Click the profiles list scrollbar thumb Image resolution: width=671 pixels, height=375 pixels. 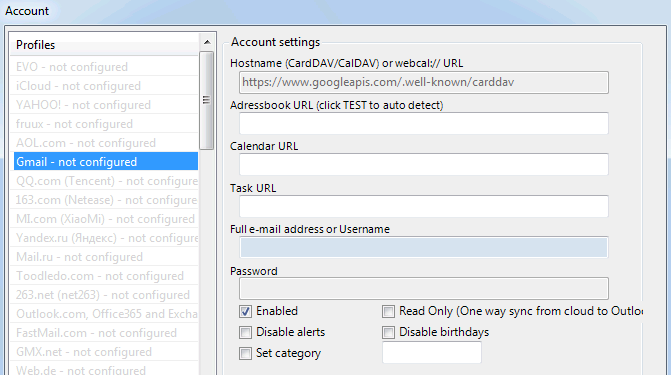tap(207, 100)
